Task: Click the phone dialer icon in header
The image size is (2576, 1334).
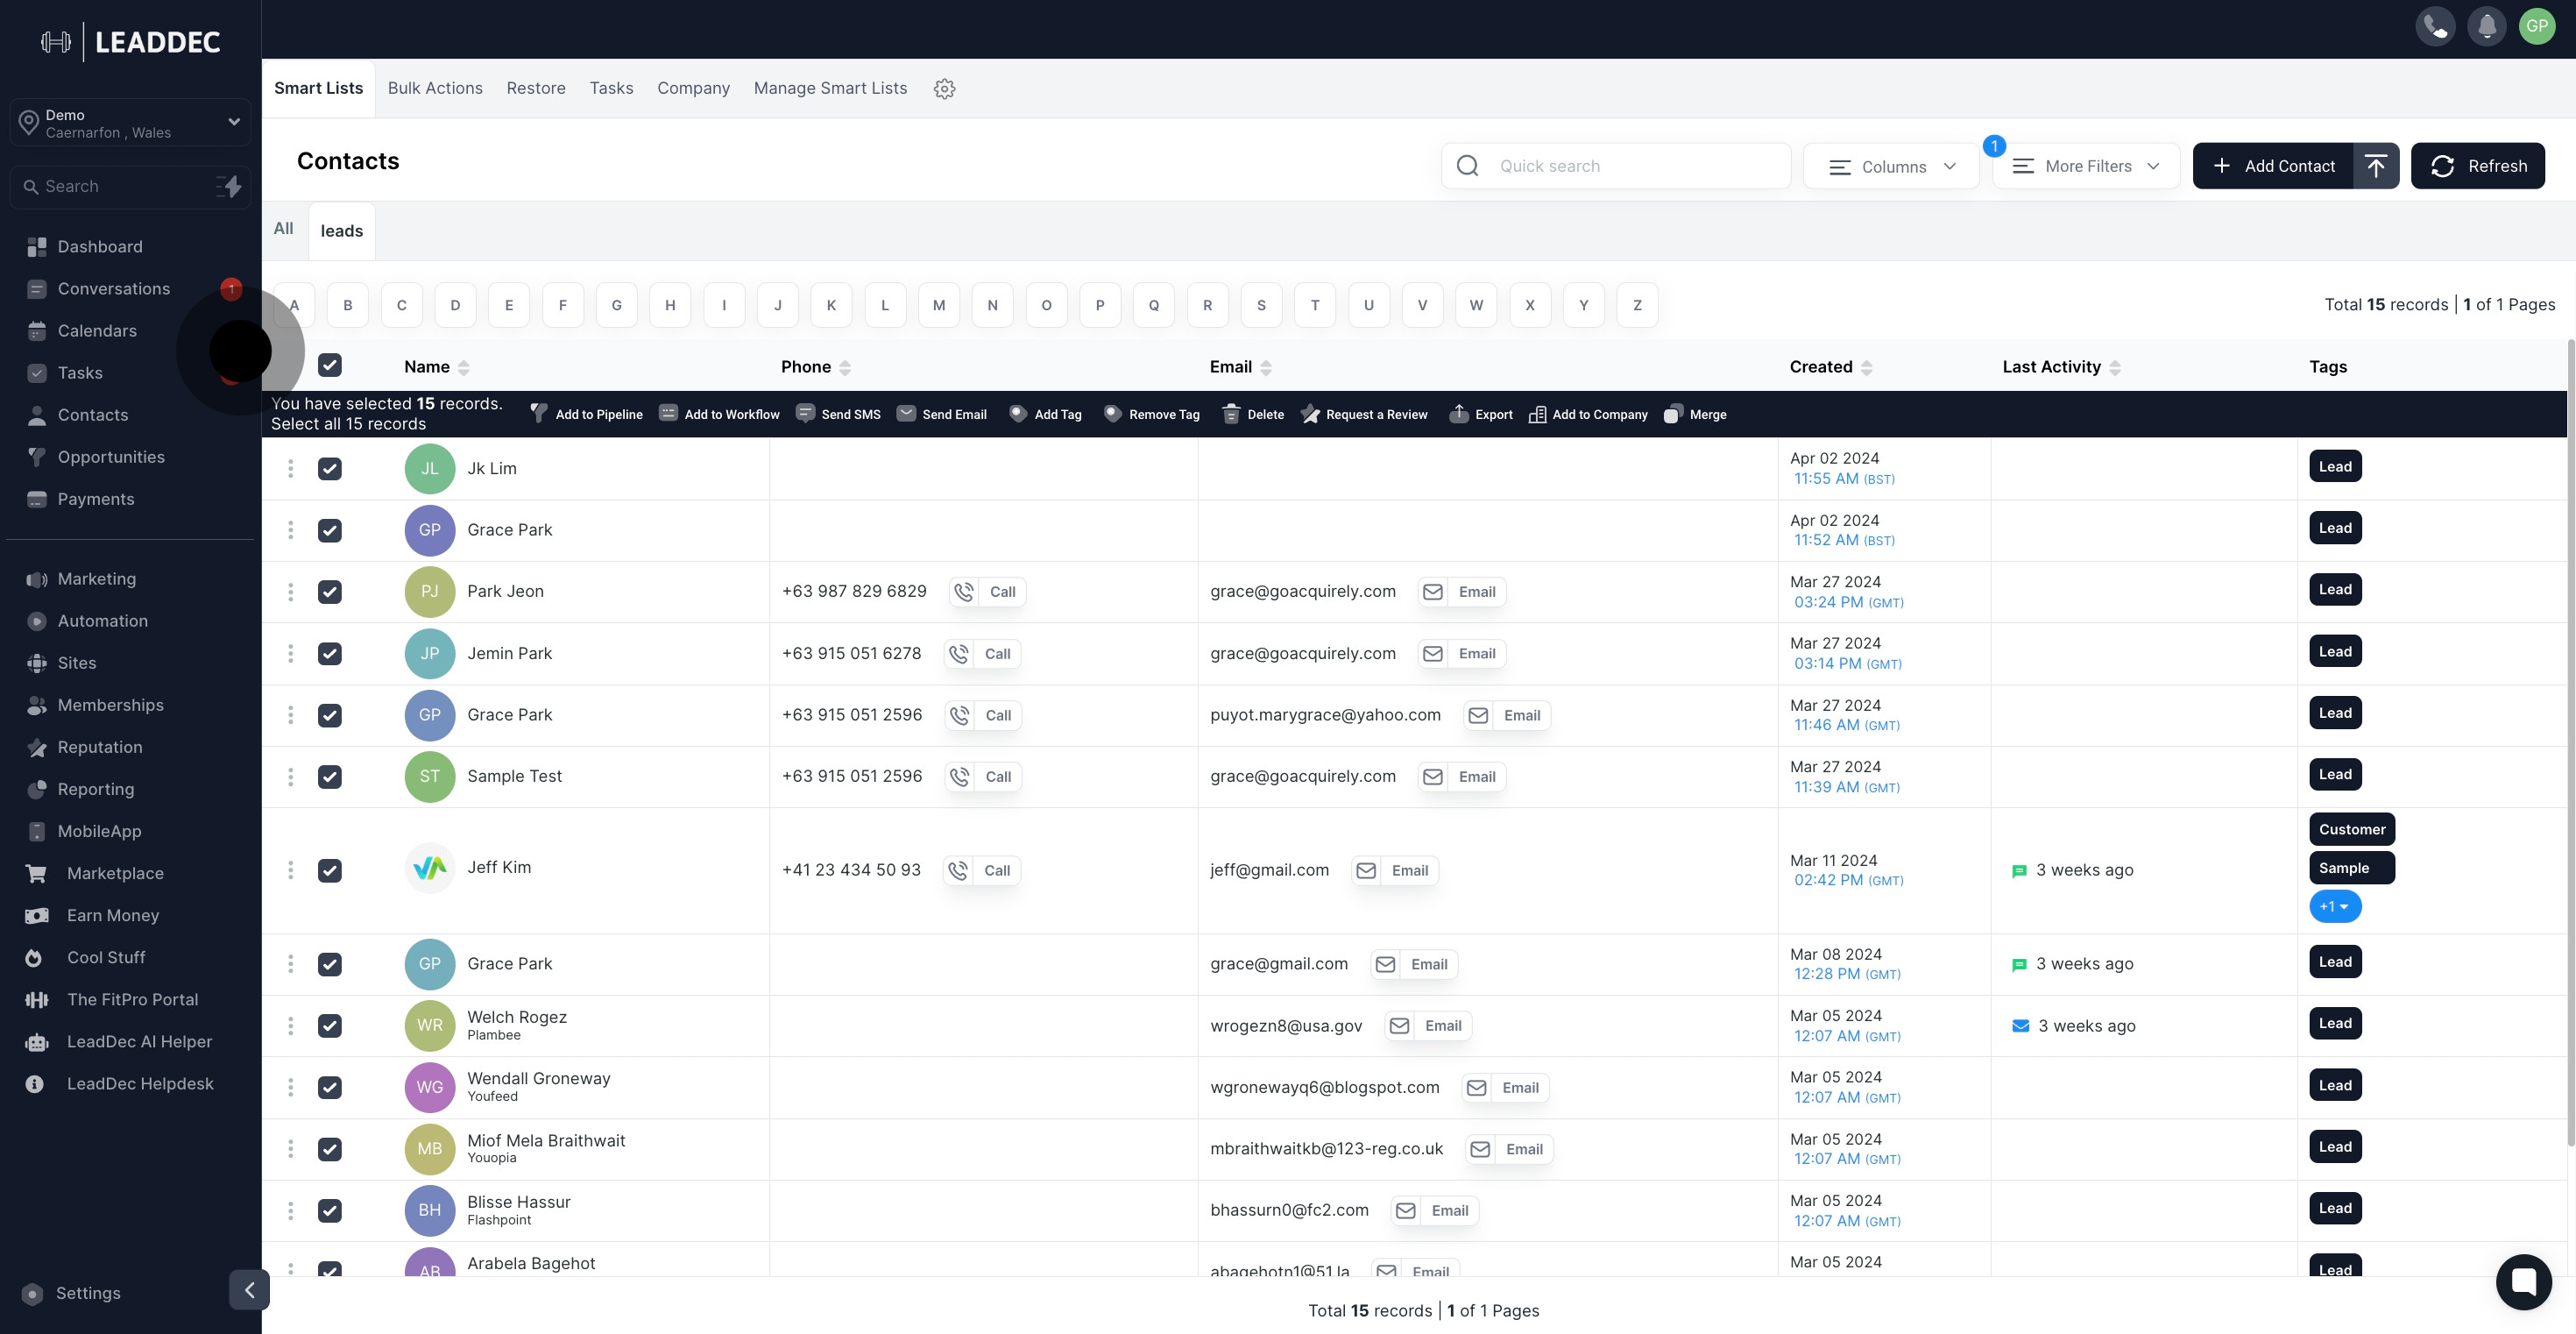Action: [2435, 27]
